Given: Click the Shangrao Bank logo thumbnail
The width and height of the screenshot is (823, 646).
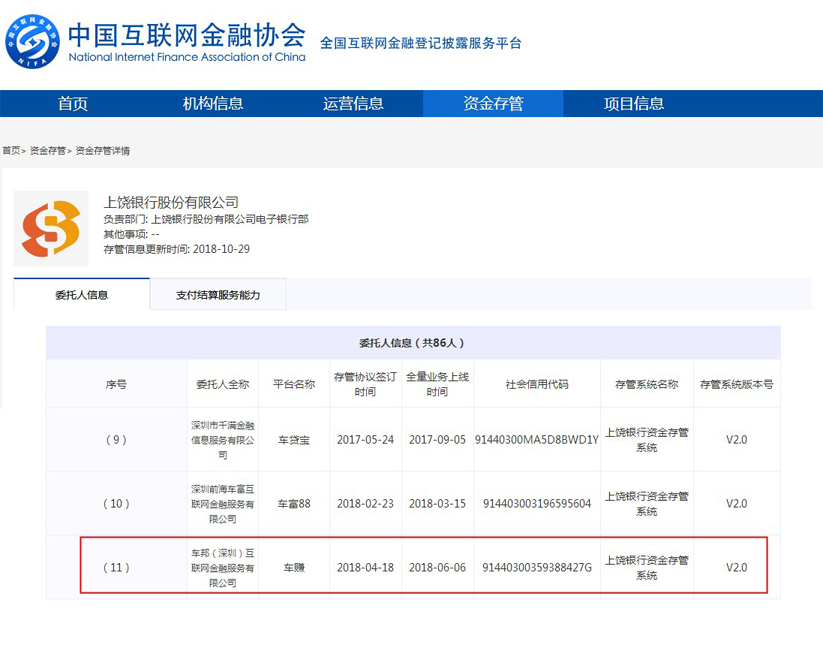Looking at the screenshot, I should click(x=51, y=228).
